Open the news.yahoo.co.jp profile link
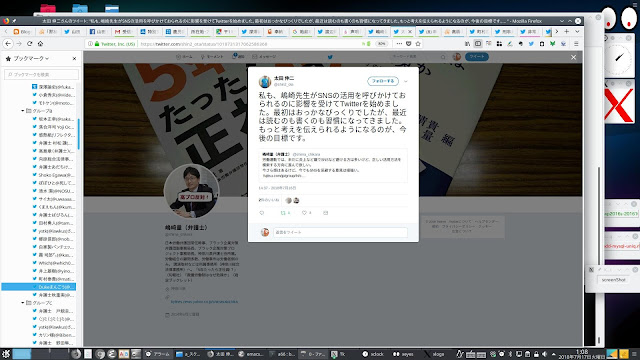The width and height of the screenshot is (640, 360). 204,302
